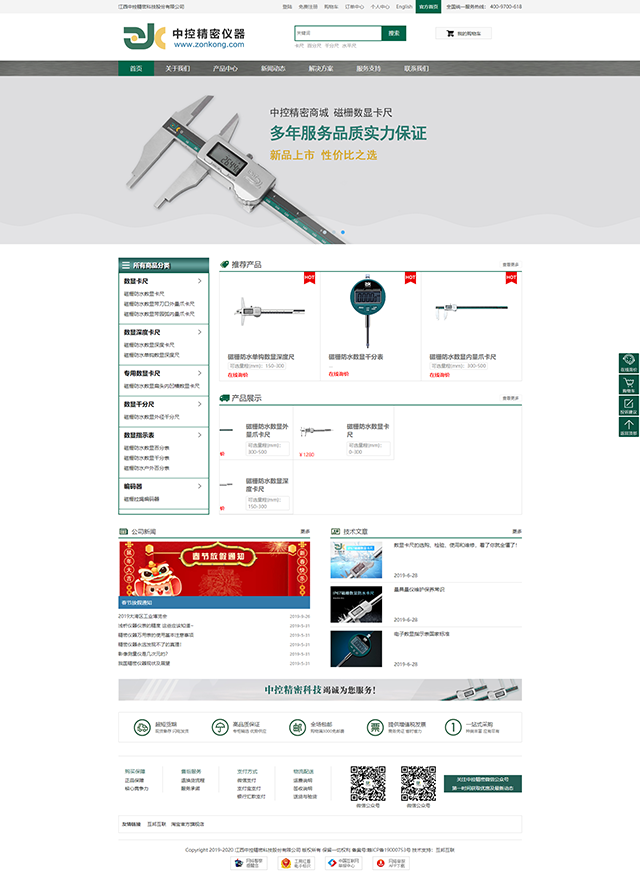This screenshot has width=640, height=883.
Task: Focus the keyword search input field
Action: [323, 33]
